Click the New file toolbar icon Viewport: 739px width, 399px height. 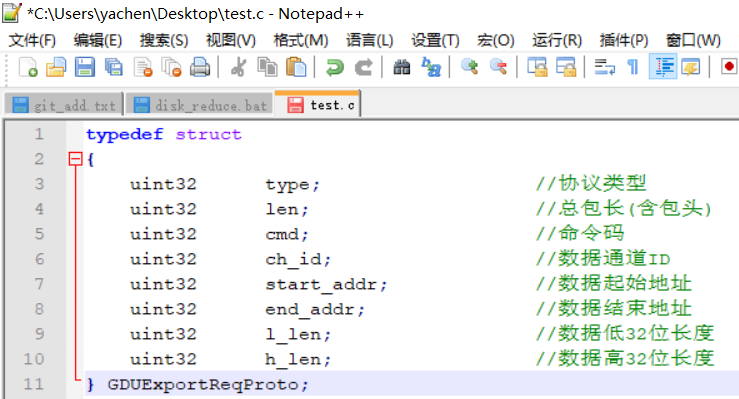(28, 67)
